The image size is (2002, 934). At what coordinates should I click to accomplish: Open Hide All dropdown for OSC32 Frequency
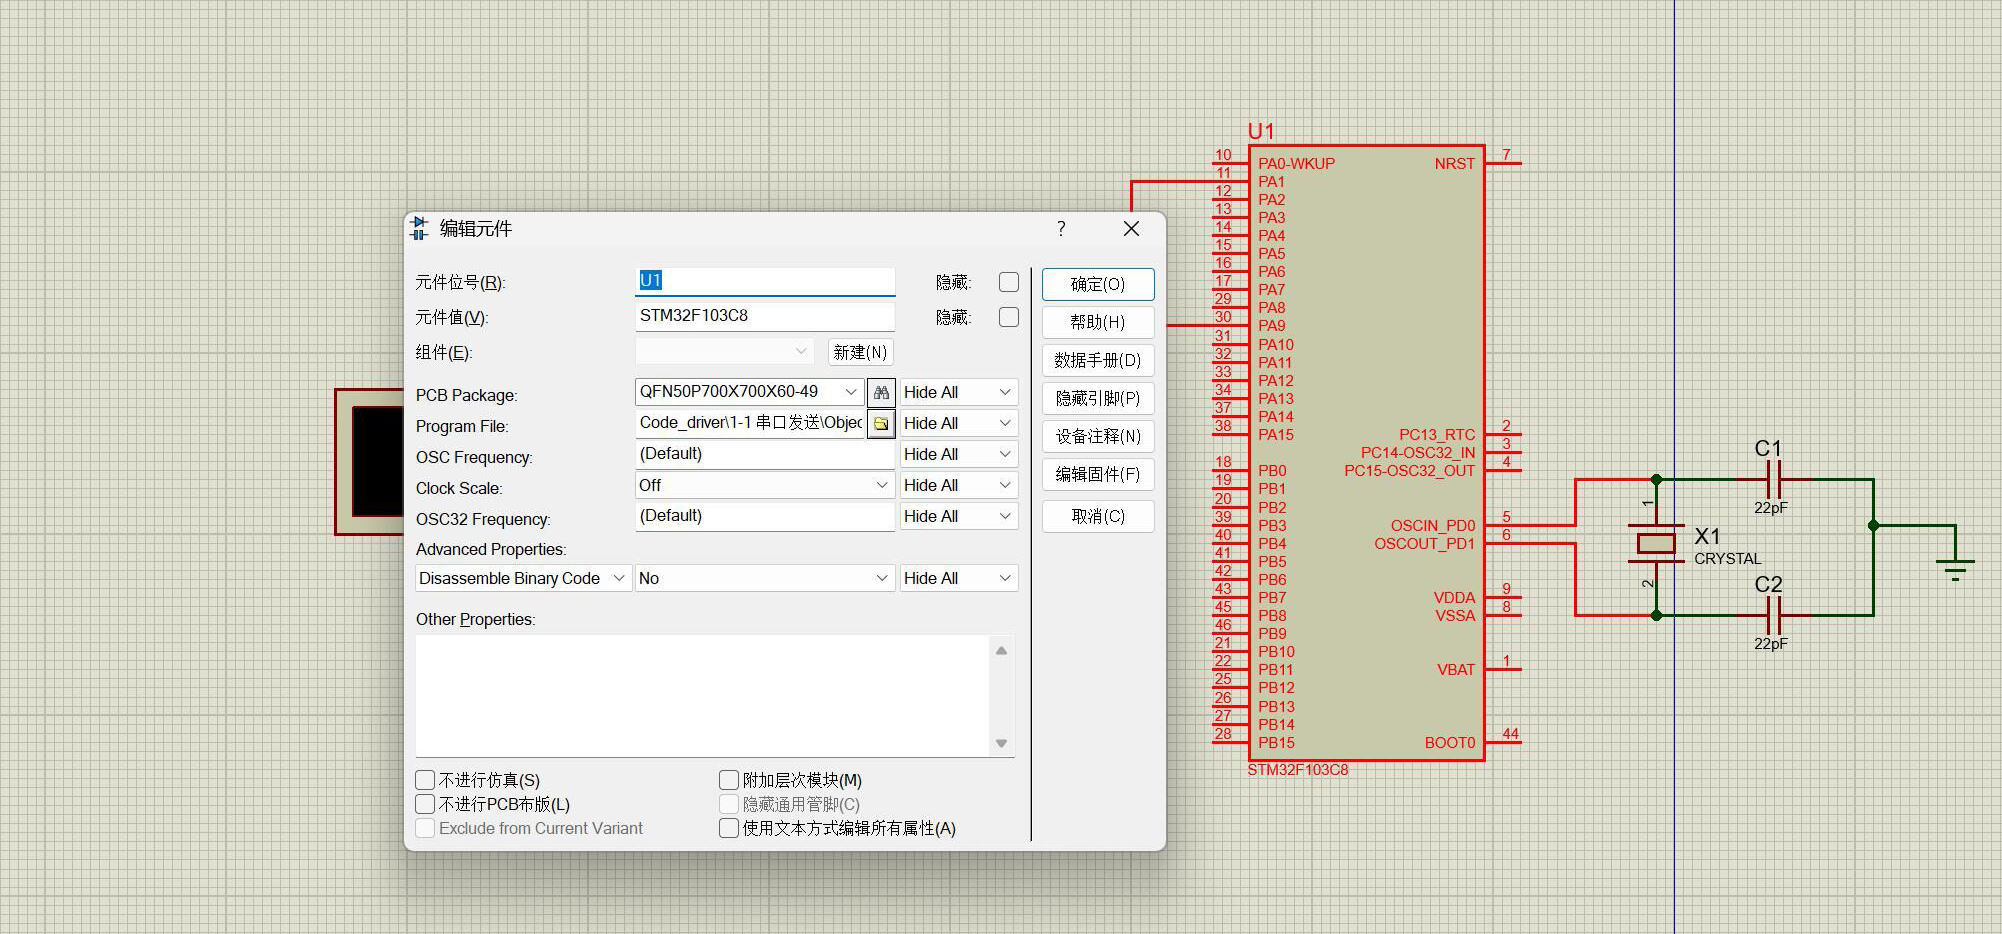[959, 516]
